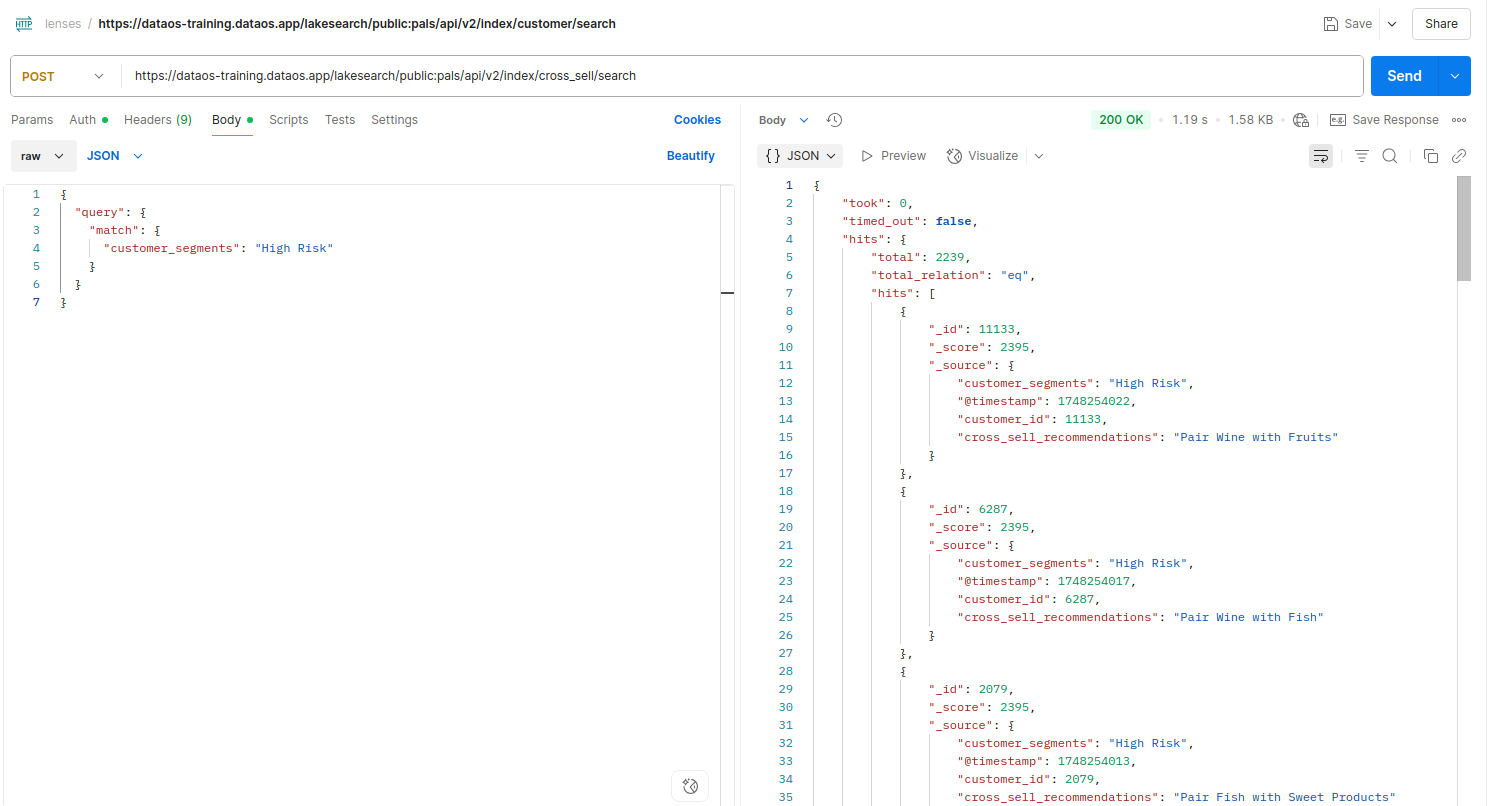The height and width of the screenshot is (806, 1489).
Task: Click the "took": 0 response line
Action: pos(878,203)
